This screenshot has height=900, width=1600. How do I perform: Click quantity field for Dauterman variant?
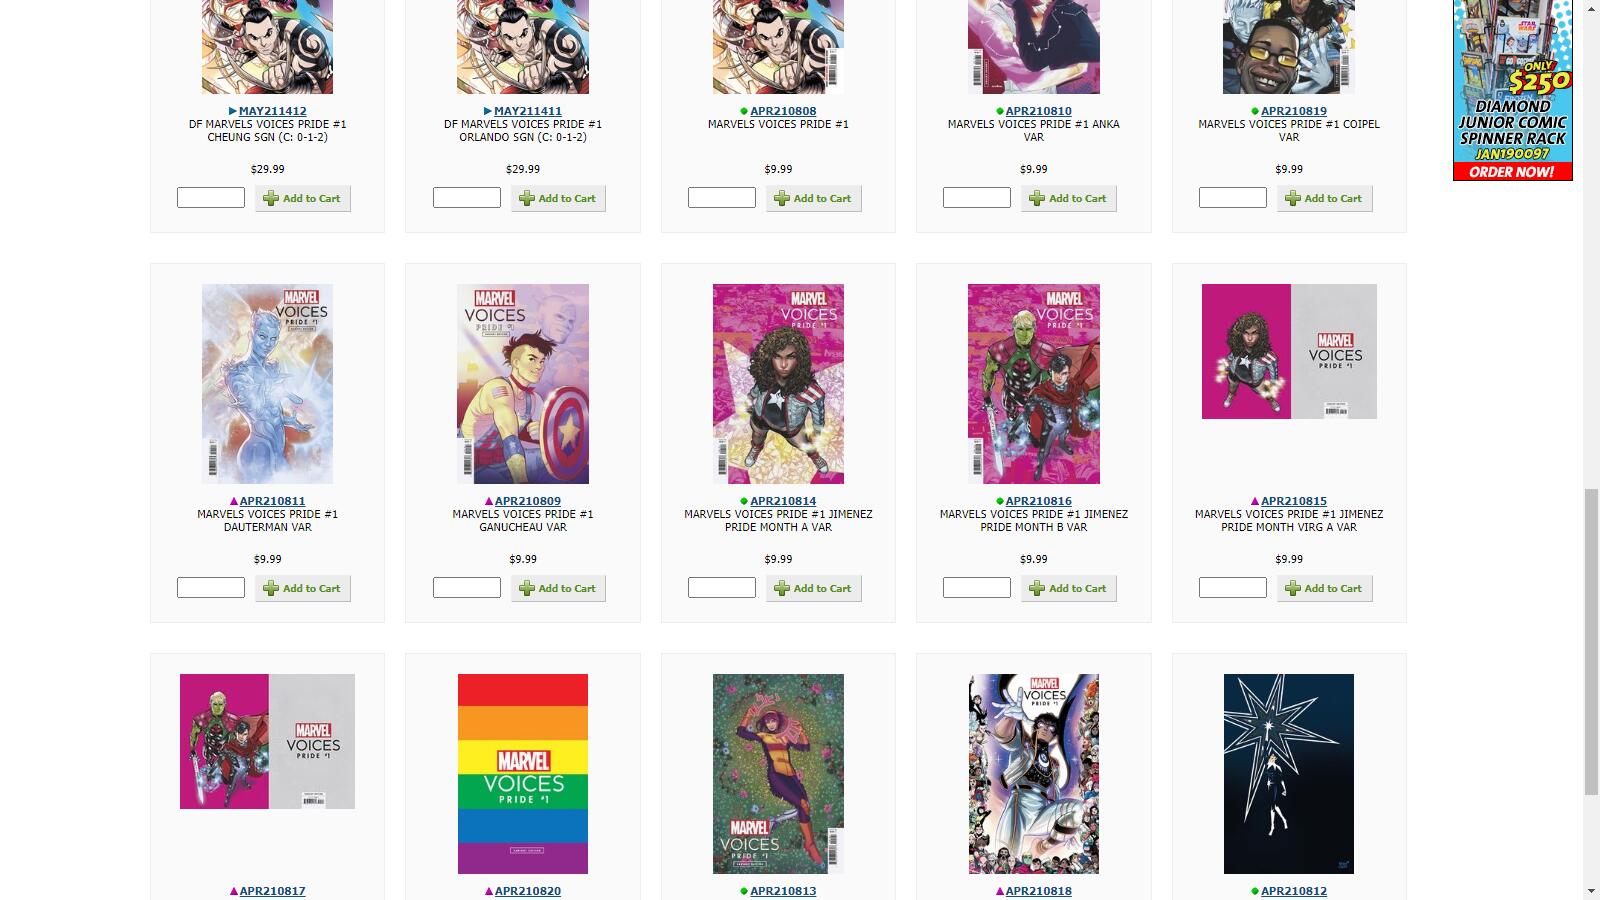tap(211, 588)
